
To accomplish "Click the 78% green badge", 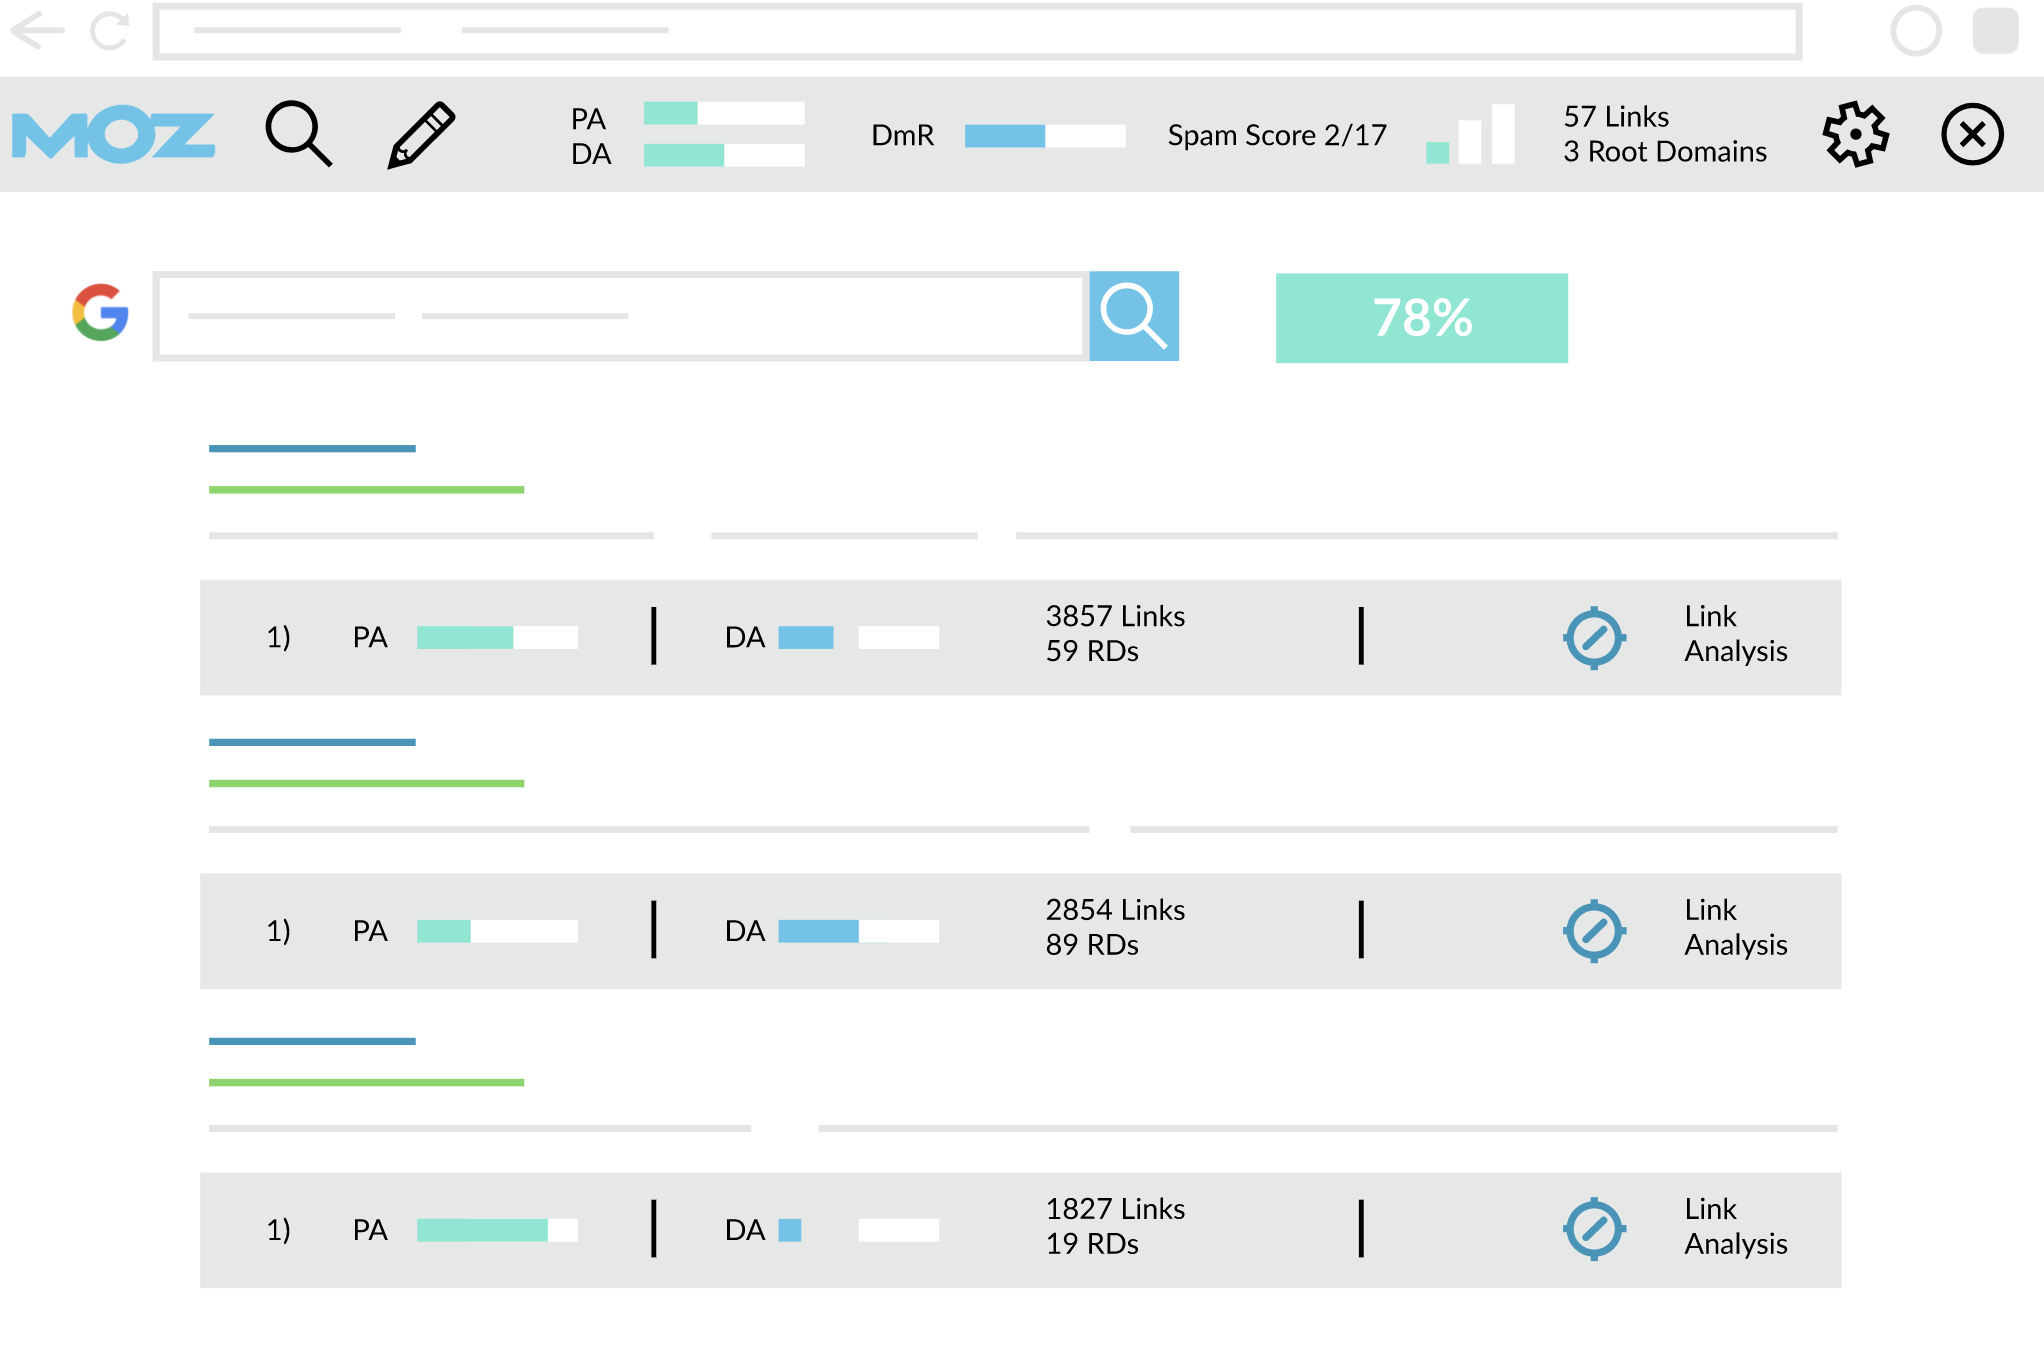I will point(1421,318).
